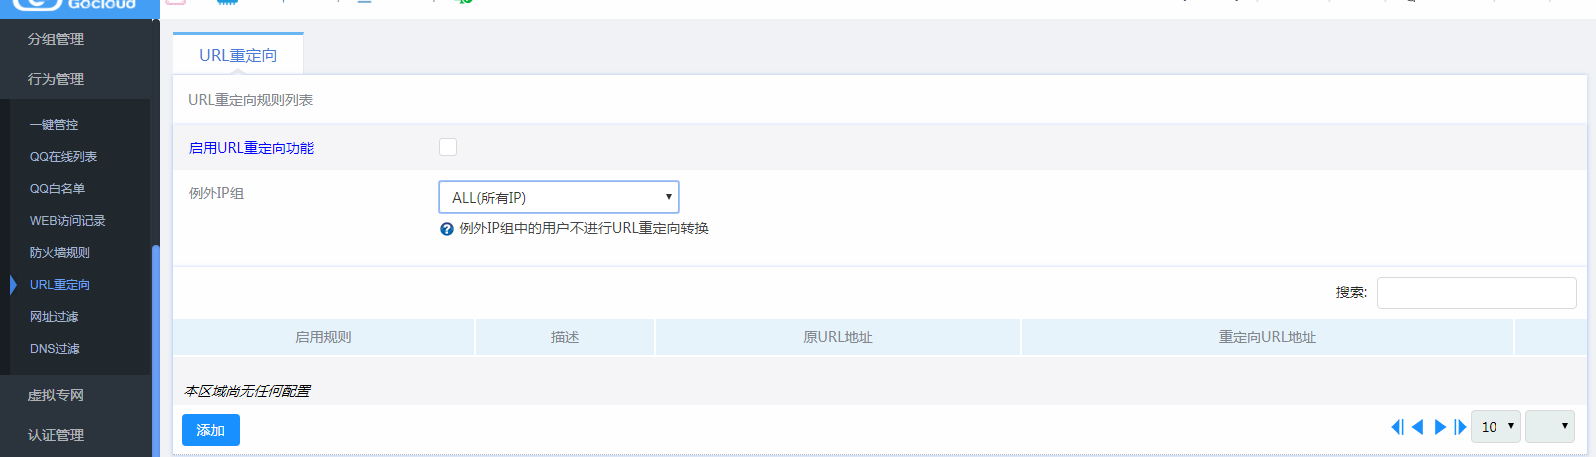Viewport: 1596px width, 457px height.
Task: Go to the next page of rules
Action: [x=1440, y=427]
